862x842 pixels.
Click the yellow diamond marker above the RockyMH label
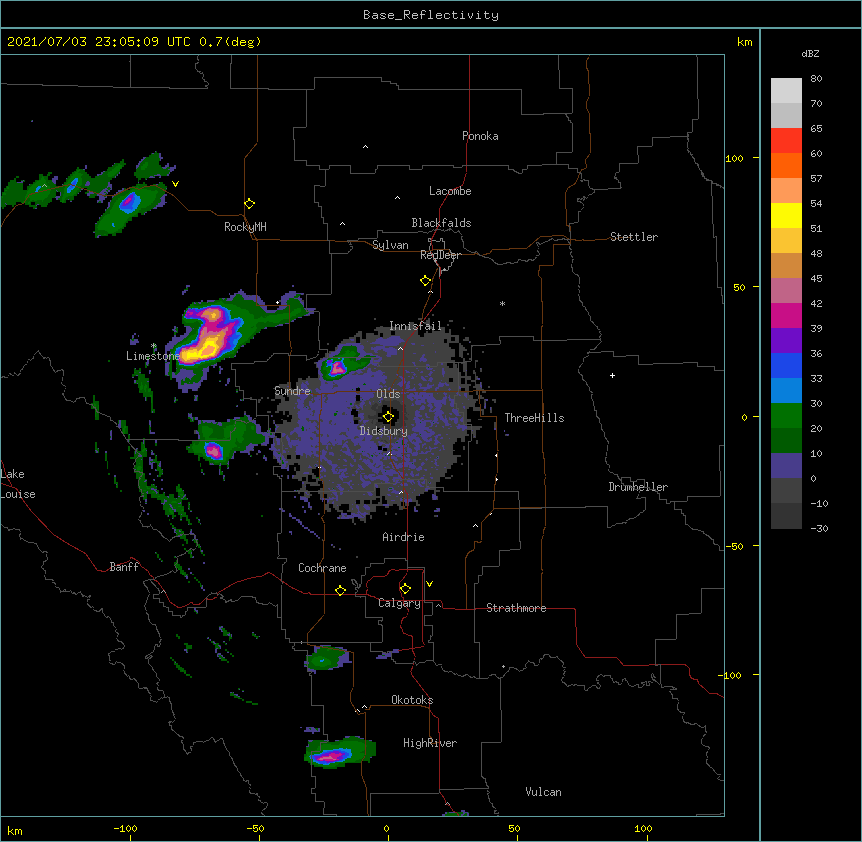[249, 204]
